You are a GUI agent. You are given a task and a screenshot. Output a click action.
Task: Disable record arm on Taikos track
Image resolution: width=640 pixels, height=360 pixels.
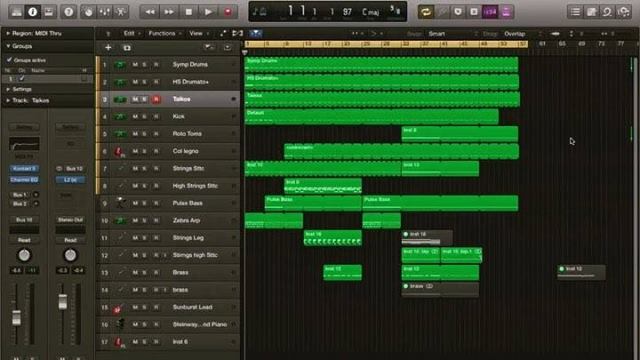(x=156, y=99)
